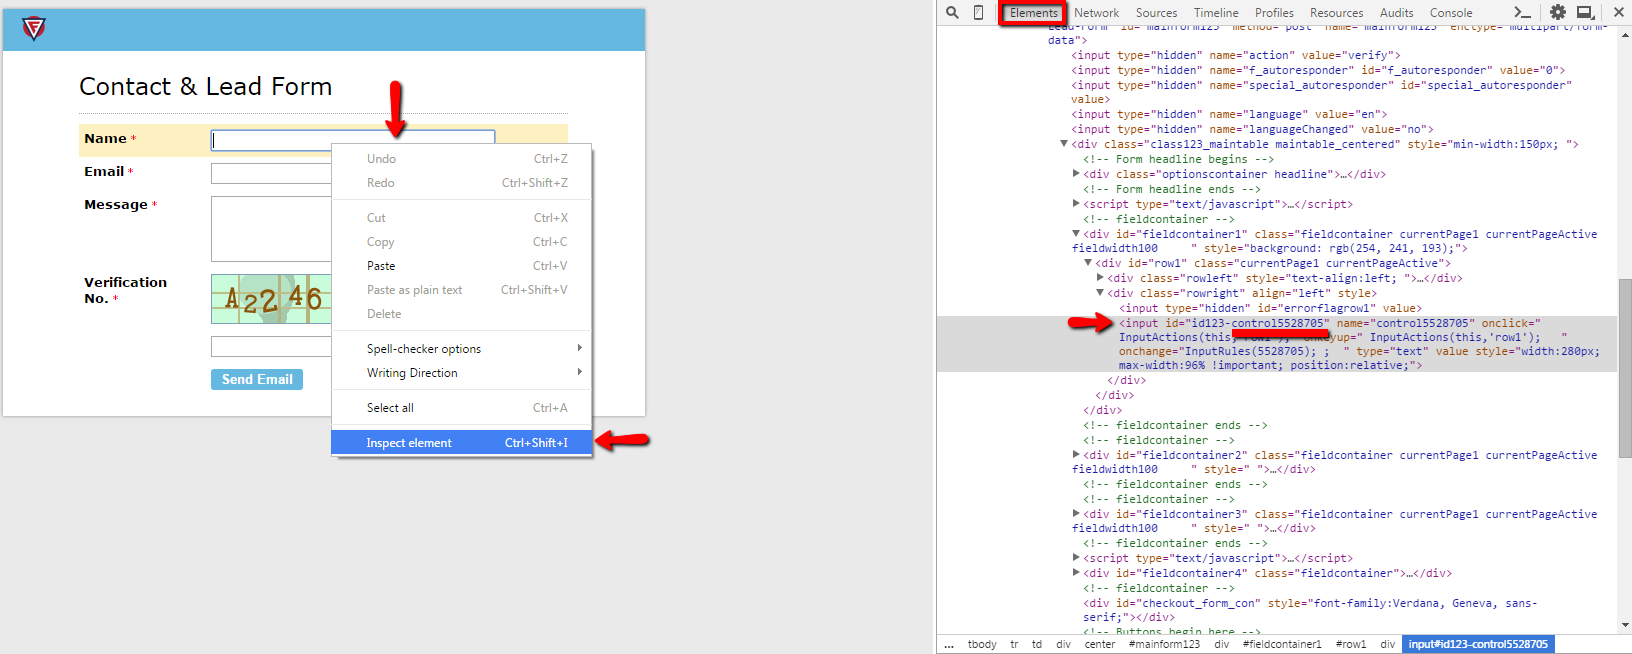Select the hidden input name="action" line
The image size is (1632, 654).
point(1236,55)
